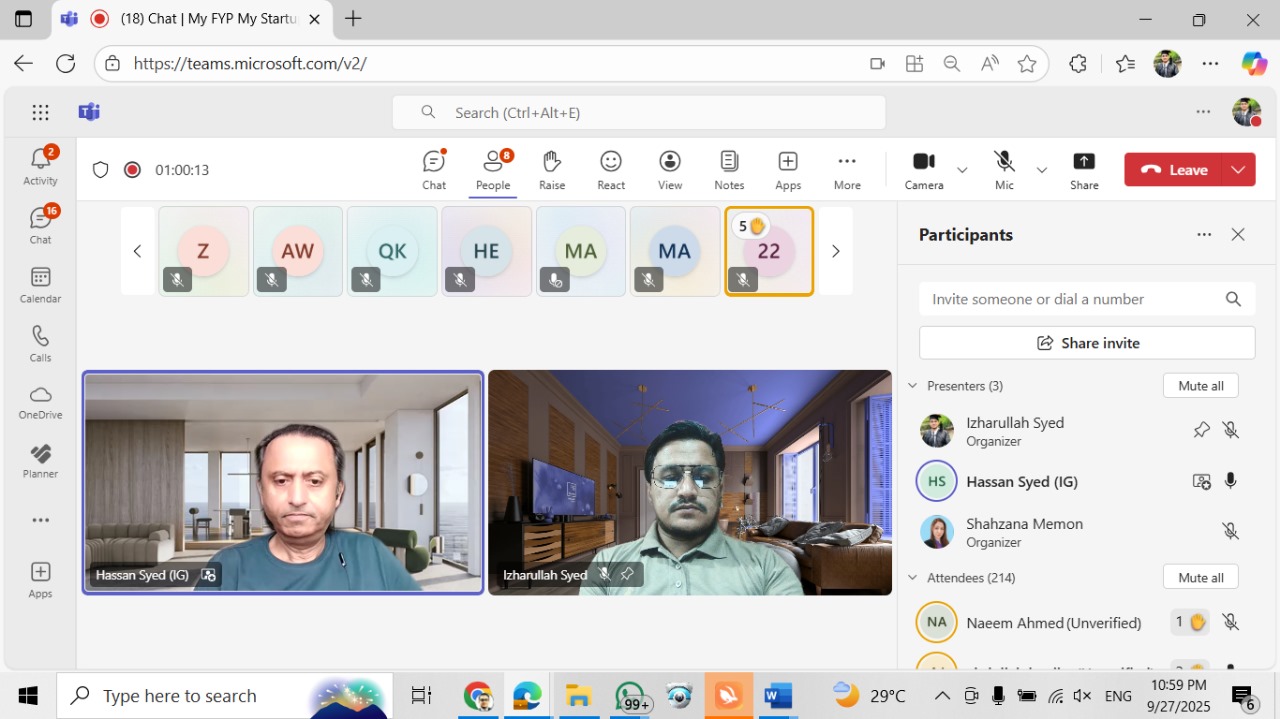Open Planner in the left sidebar
Screen dimensions: 1280x719
(x=40, y=461)
